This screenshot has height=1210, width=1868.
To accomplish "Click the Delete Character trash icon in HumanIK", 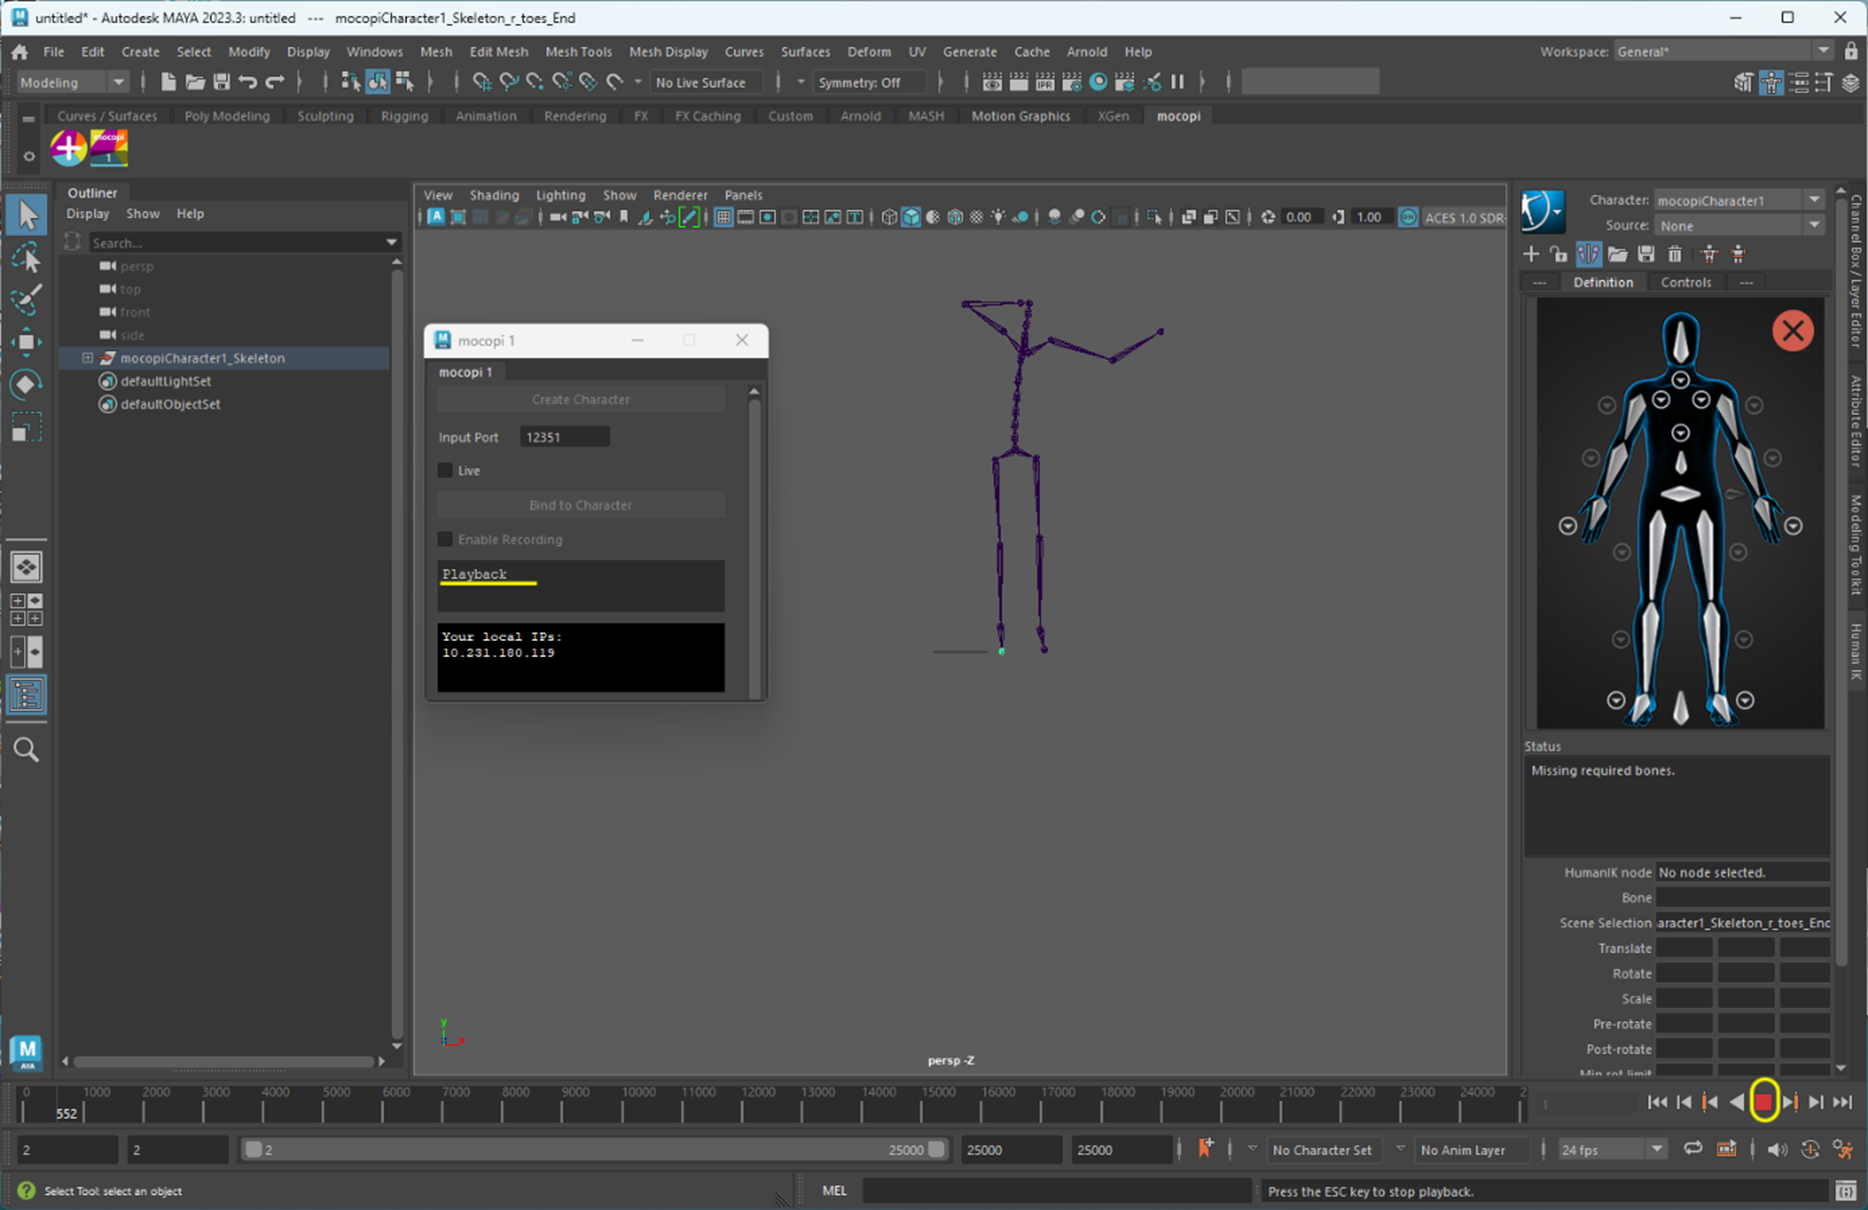I will [1675, 255].
